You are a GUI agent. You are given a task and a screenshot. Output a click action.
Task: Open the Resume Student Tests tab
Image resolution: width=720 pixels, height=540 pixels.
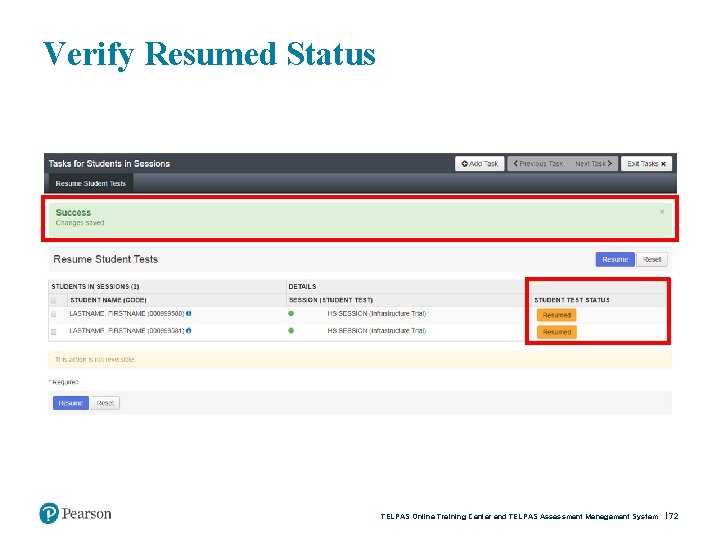click(x=90, y=183)
